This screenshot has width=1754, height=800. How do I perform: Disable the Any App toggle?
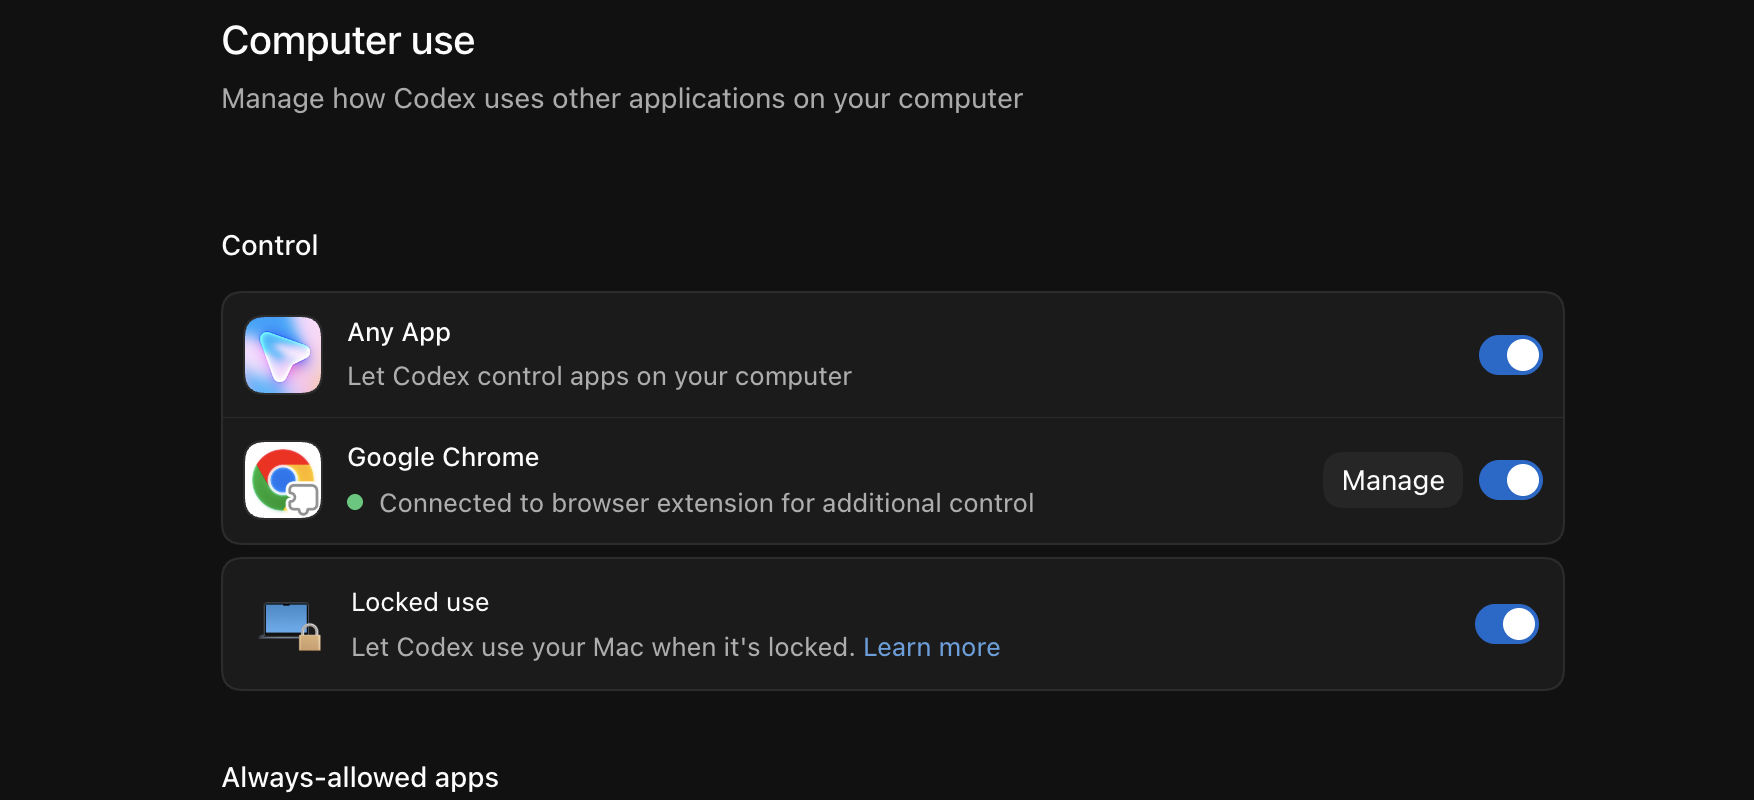coord(1510,355)
